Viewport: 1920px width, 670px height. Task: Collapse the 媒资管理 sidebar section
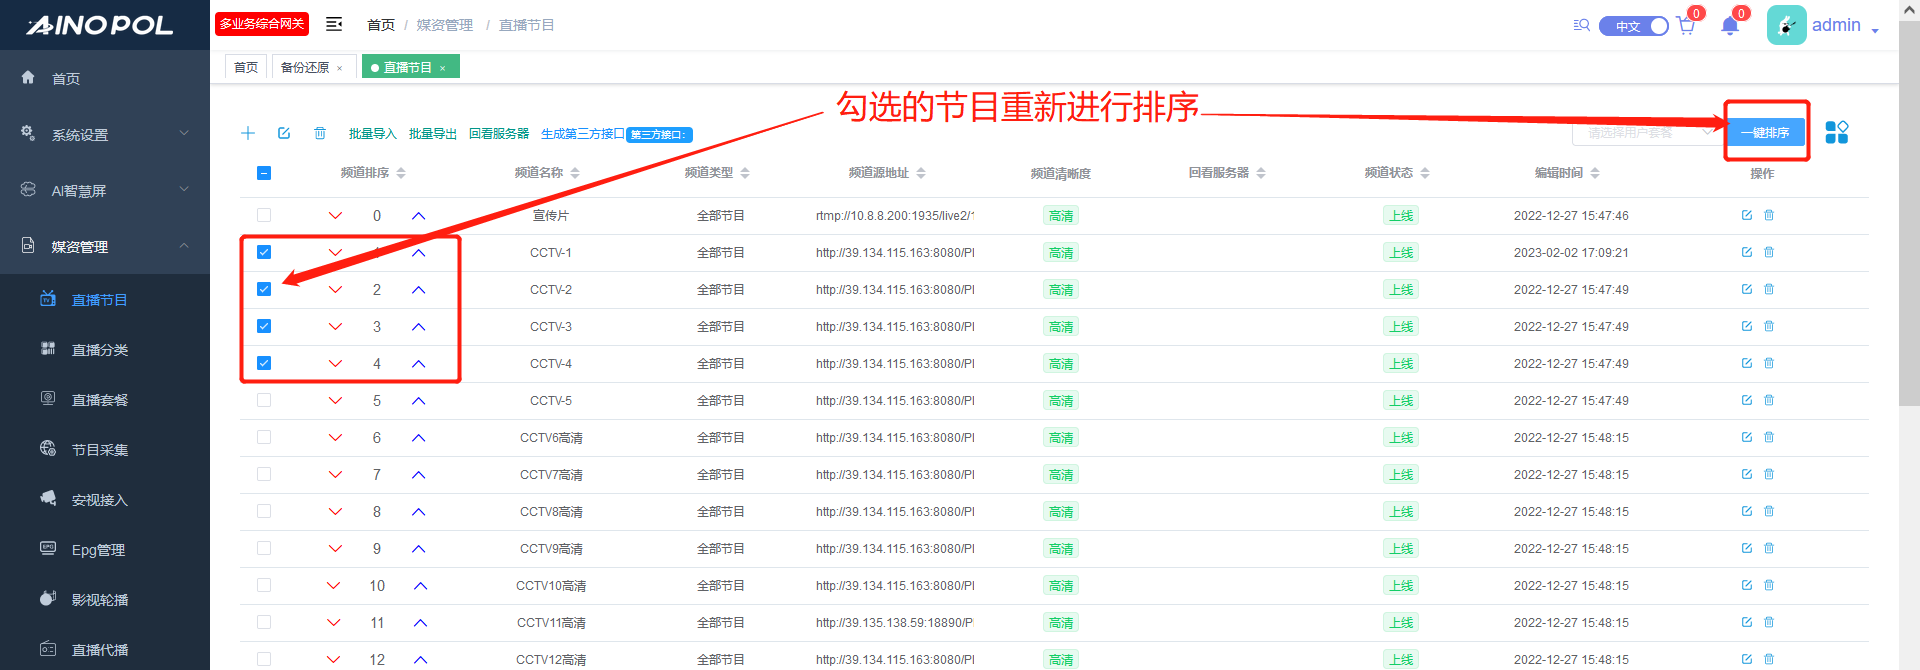tap(105, 246)
